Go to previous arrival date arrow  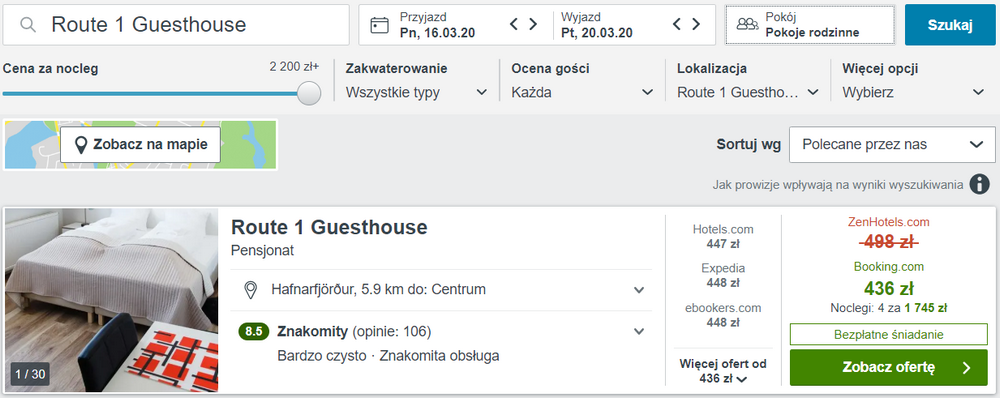tap(514, 24)
